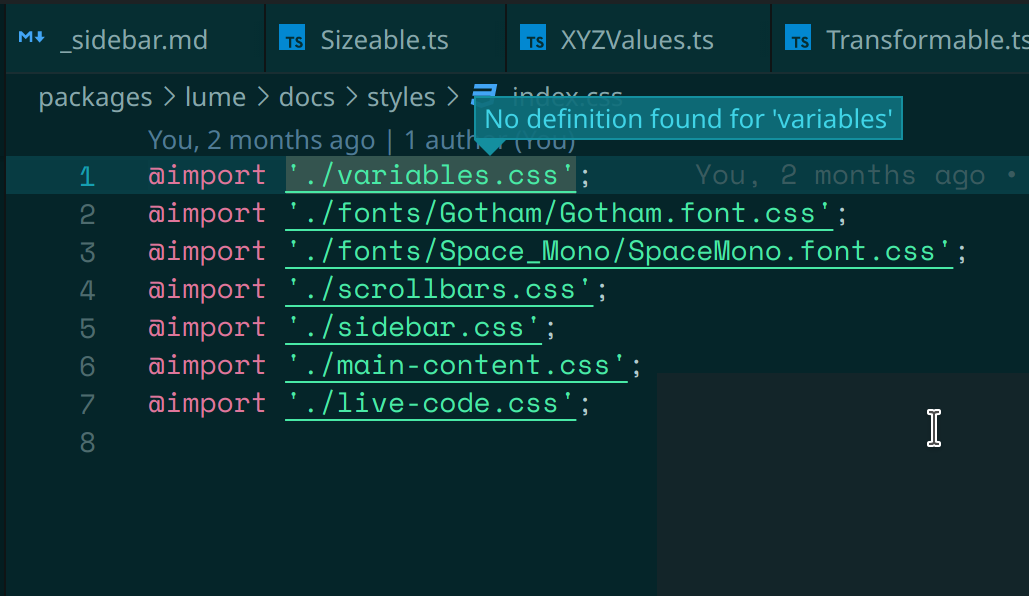This screenshot has width=1029, height=596.
Task: Click the Markdown icon on _sidebar.md tab
Action: [x=30, y=38]
